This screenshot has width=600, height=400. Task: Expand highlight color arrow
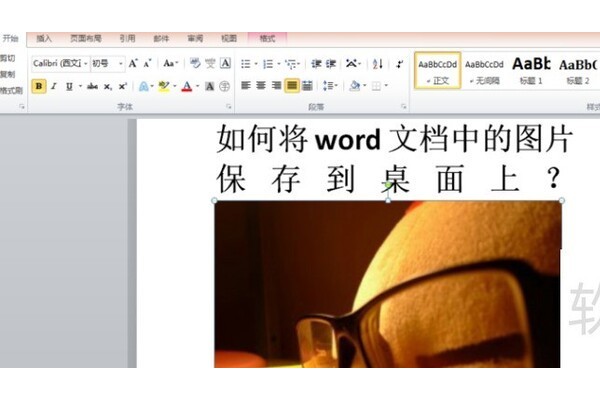coord(174,87)
